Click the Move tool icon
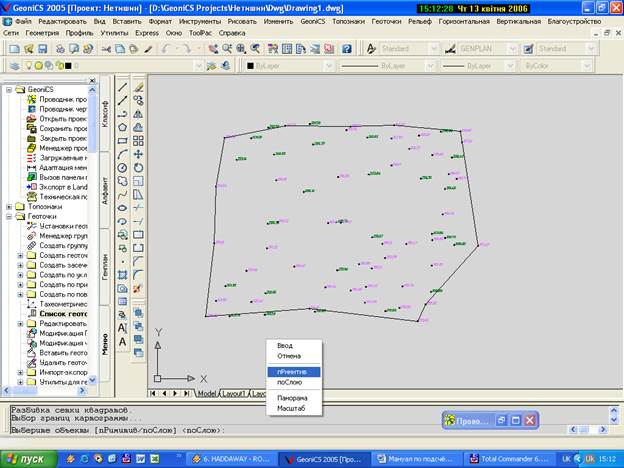Image resolution: width=624 pixels, height=468 pixels. [x=139, y=154]
